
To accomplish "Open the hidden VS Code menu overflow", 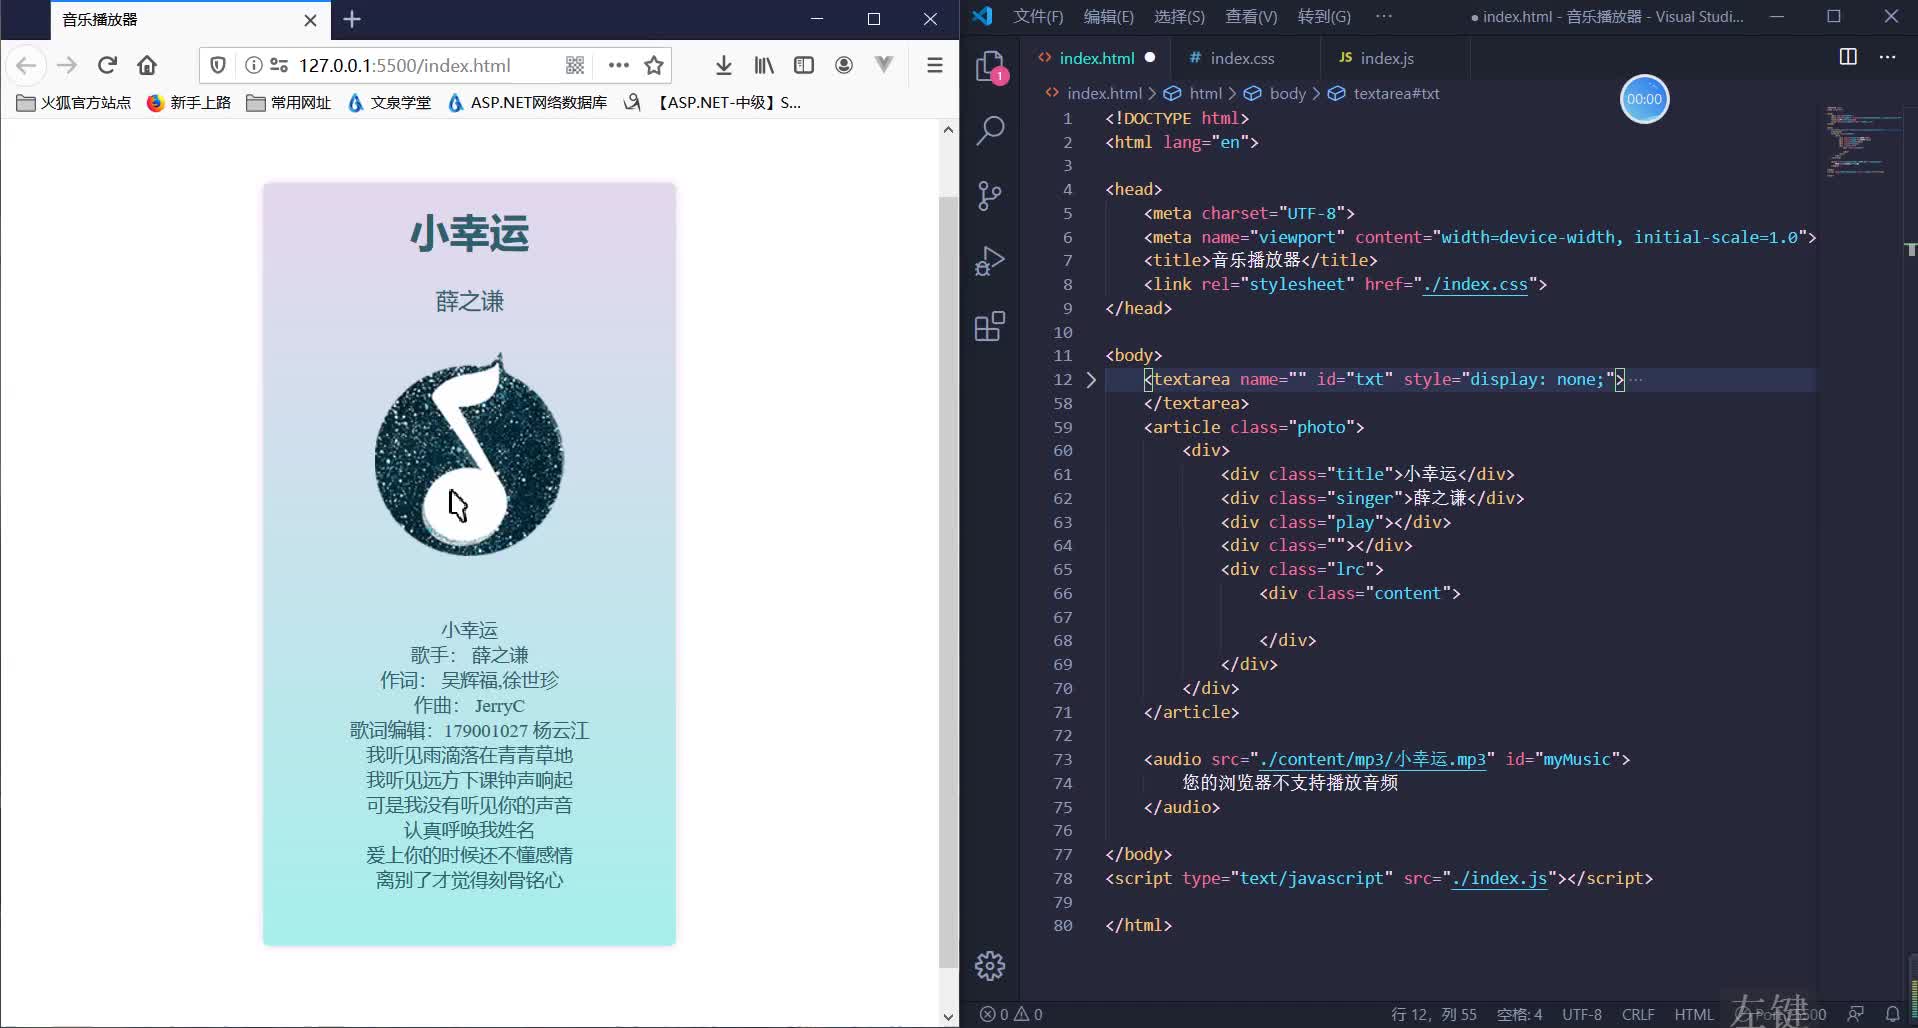I will pyautogui.click(x=1384, y=16).
